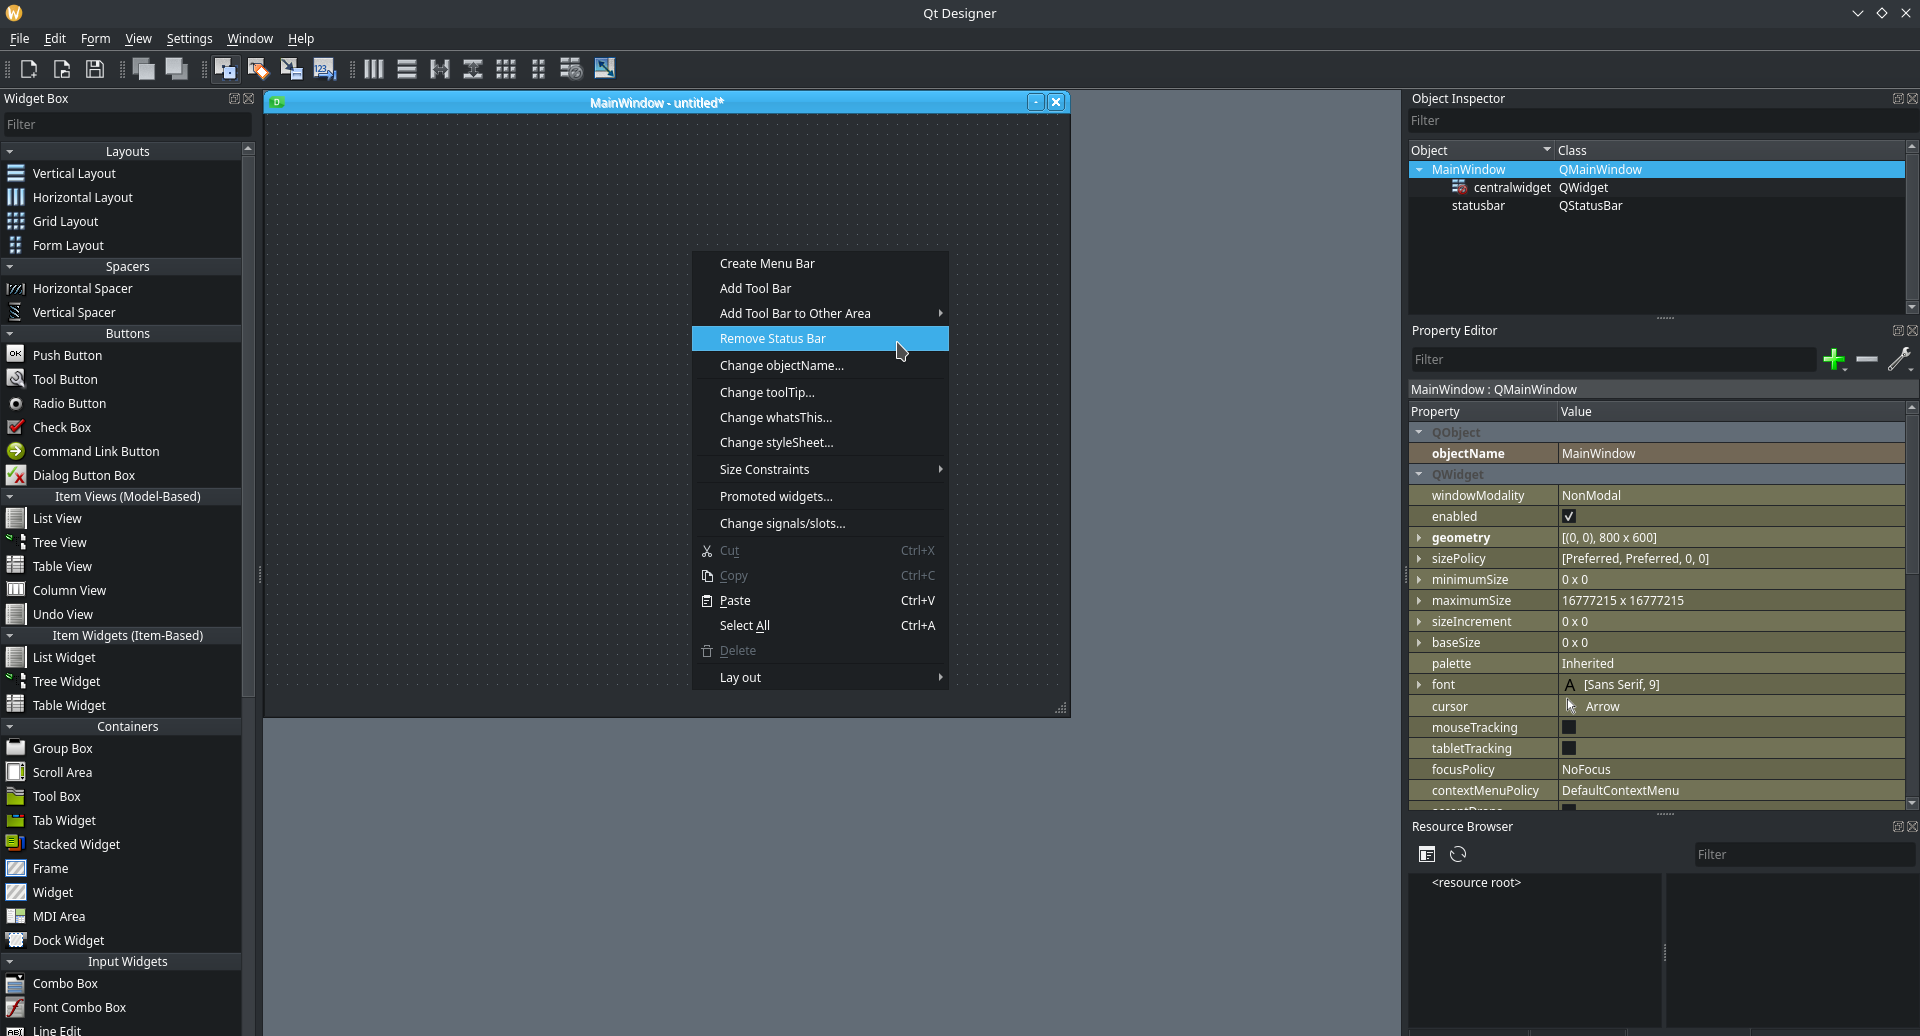1920x1036 pixels.
Task: Open the Settings menu
Action: point(189,39)
